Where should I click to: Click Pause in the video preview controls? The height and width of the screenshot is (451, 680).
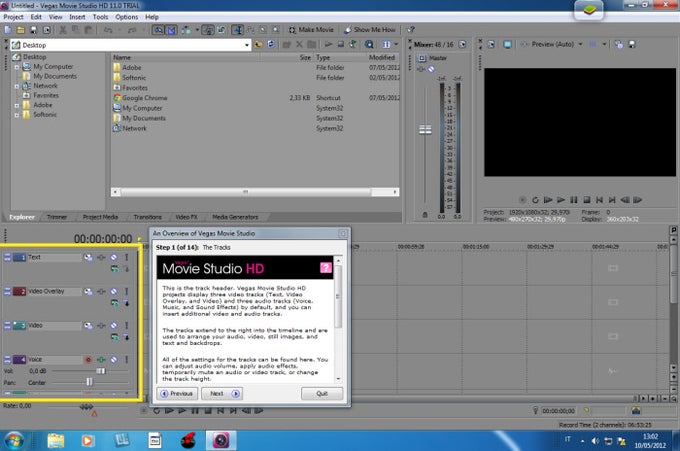[574, 200]
